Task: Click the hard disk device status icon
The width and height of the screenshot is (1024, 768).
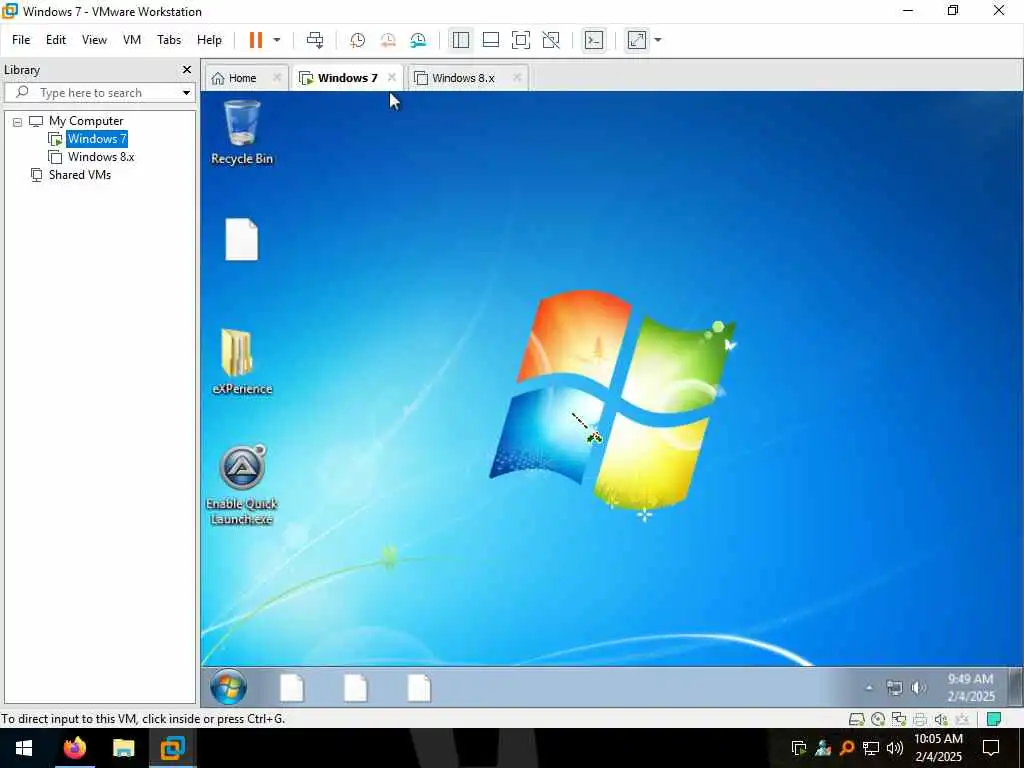Action: click(x=856, y=719)
